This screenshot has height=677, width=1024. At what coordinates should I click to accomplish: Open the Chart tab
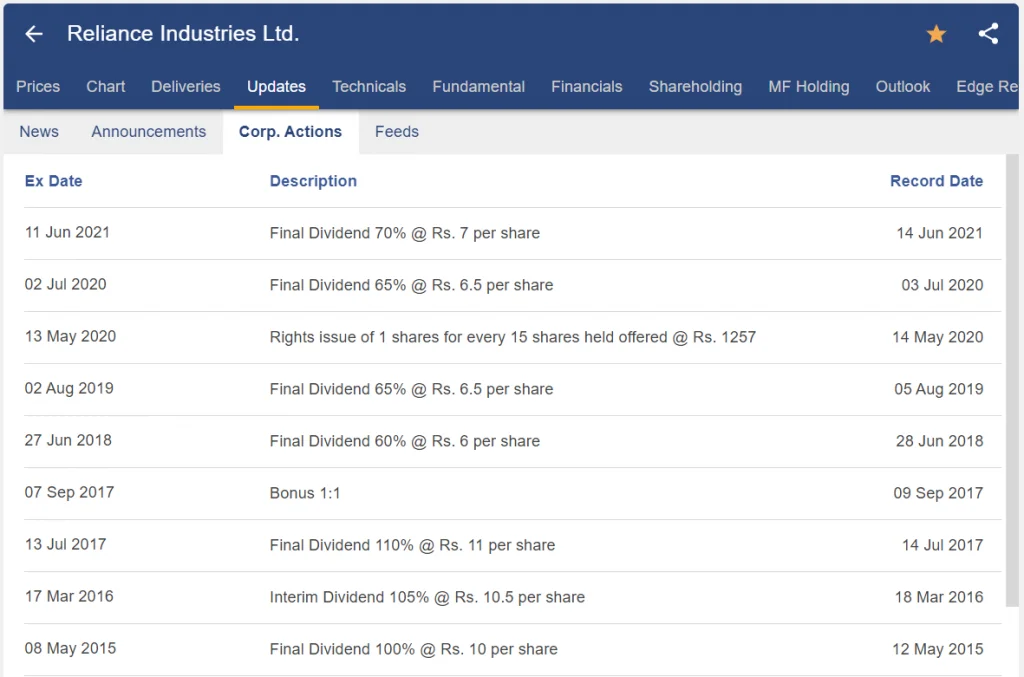click(106, 87)
